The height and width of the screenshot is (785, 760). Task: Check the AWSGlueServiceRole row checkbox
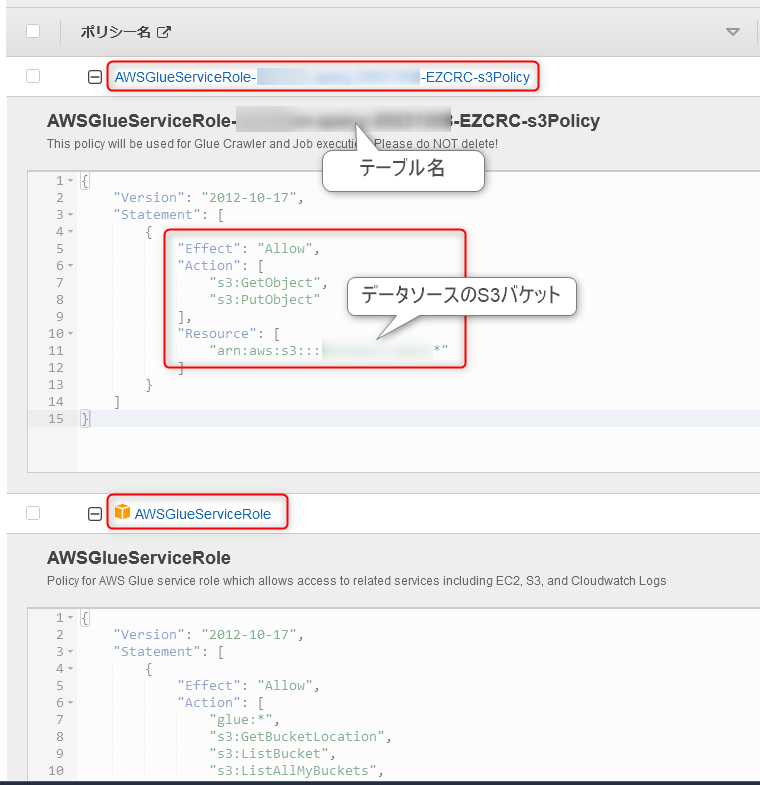(x=33, y=513)
